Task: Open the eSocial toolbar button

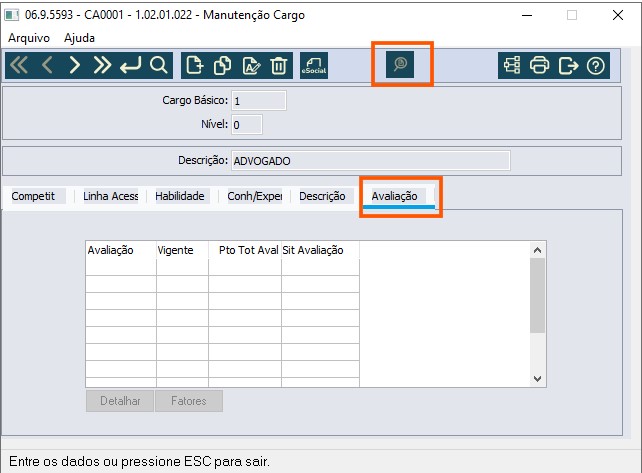Action: point(314,66)
